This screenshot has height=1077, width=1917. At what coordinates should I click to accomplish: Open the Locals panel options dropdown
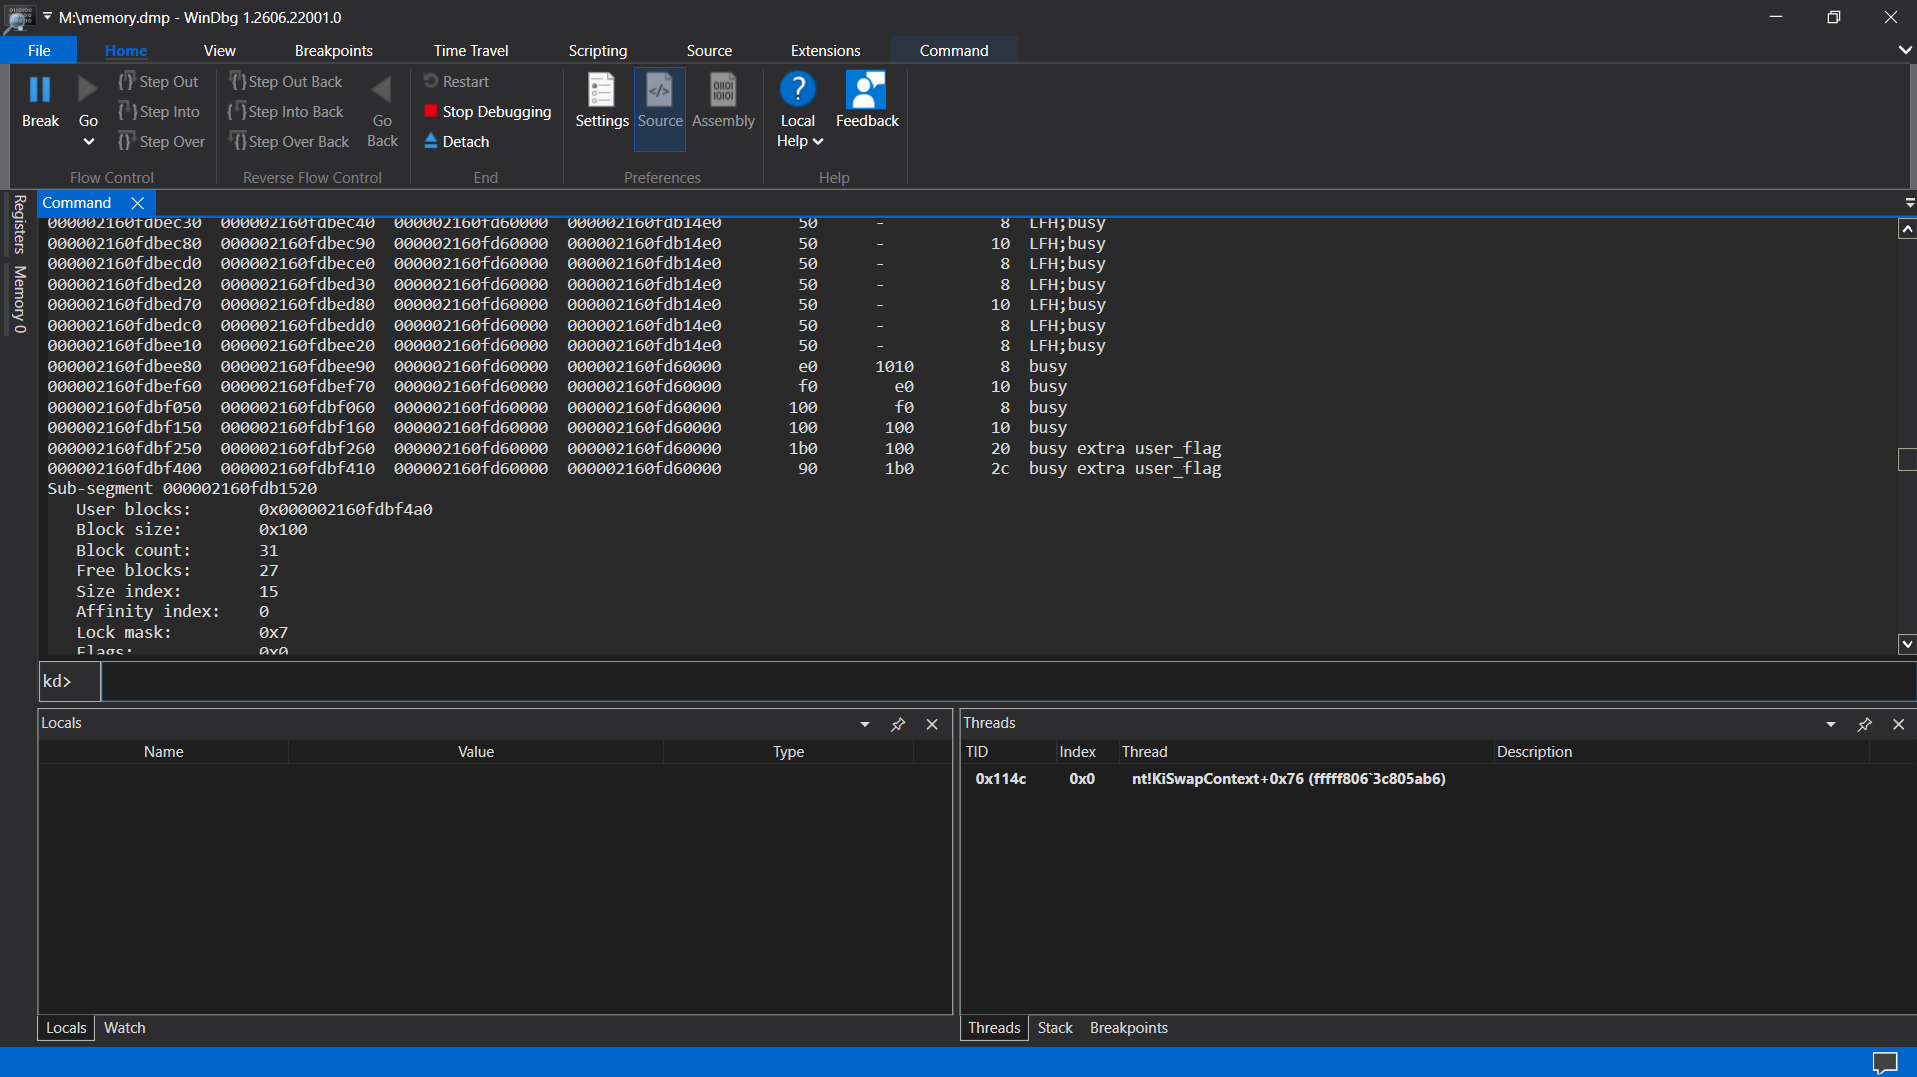tap(865, 724)
